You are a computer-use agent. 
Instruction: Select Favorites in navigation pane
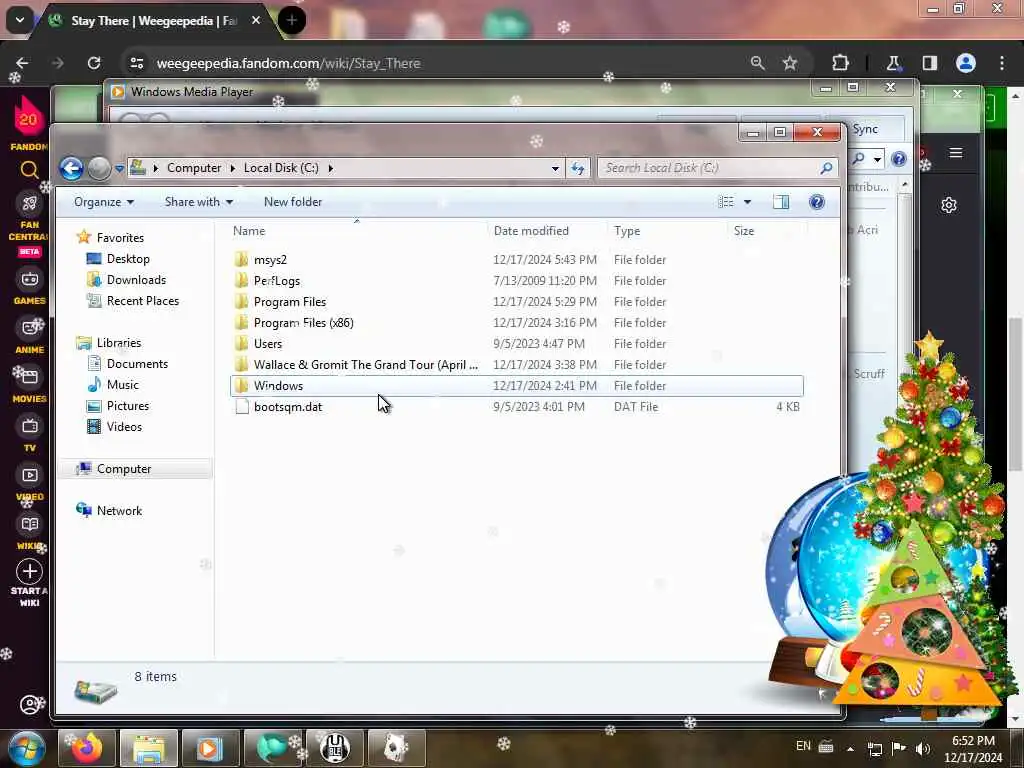pyautogui.click(x=120, y=238)
